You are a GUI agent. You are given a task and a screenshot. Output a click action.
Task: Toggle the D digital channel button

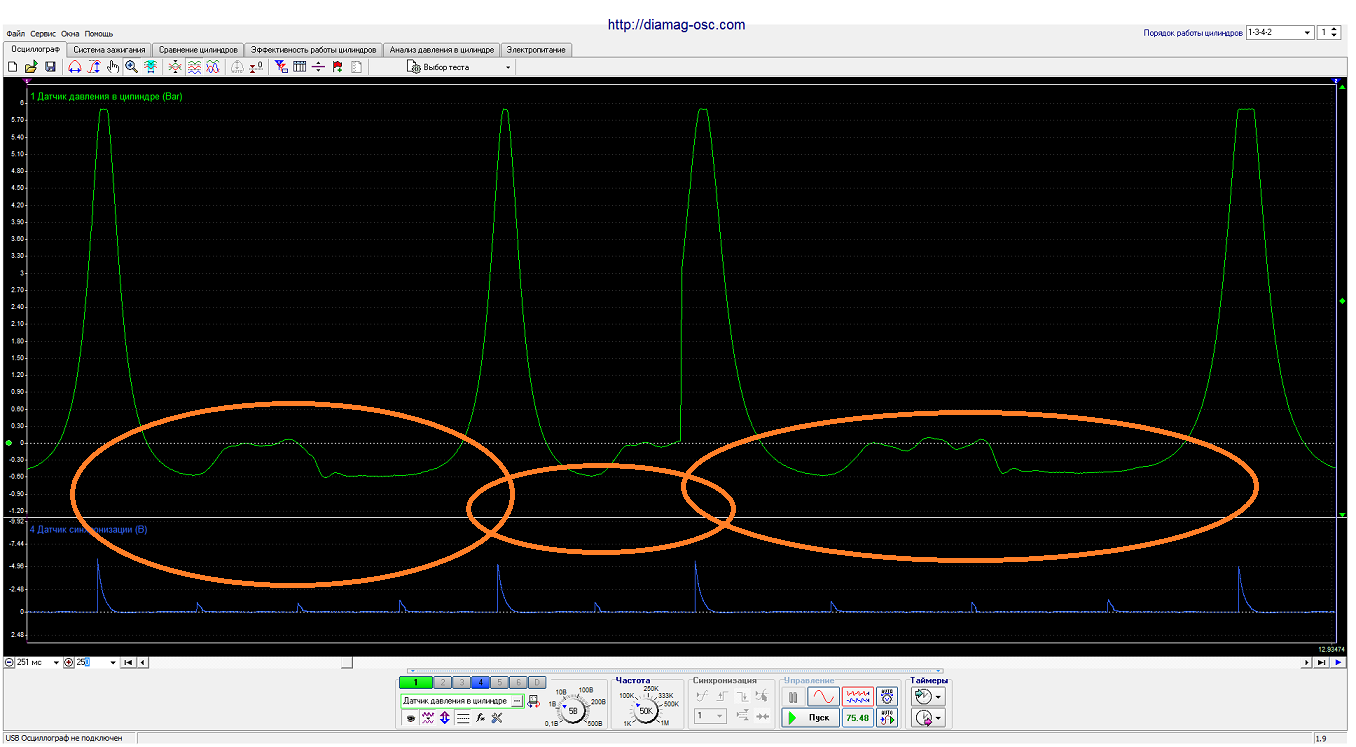[537, 683]
